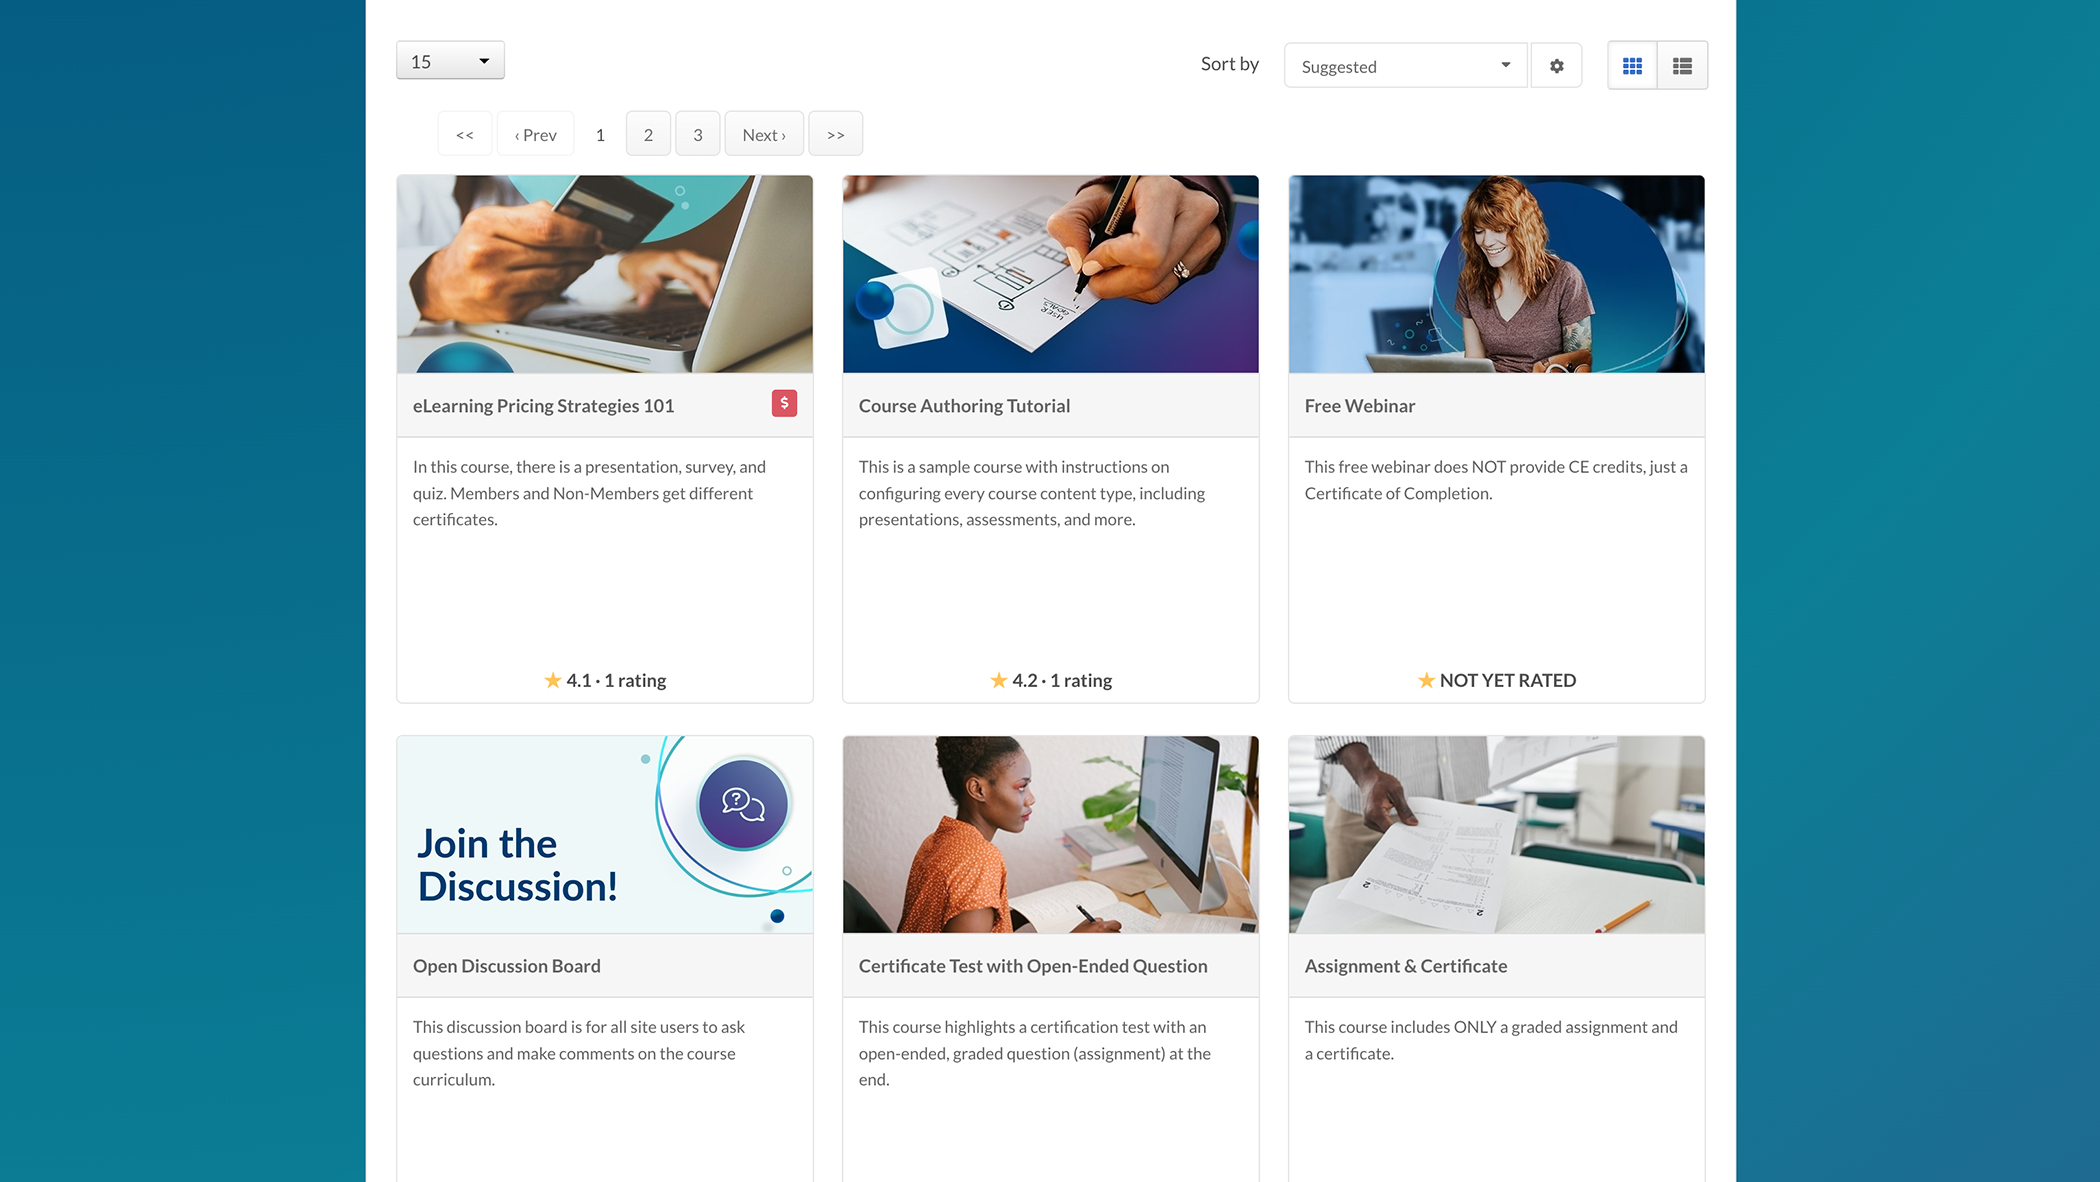
Task: Go to page 3
Action: tap(697, 134)
